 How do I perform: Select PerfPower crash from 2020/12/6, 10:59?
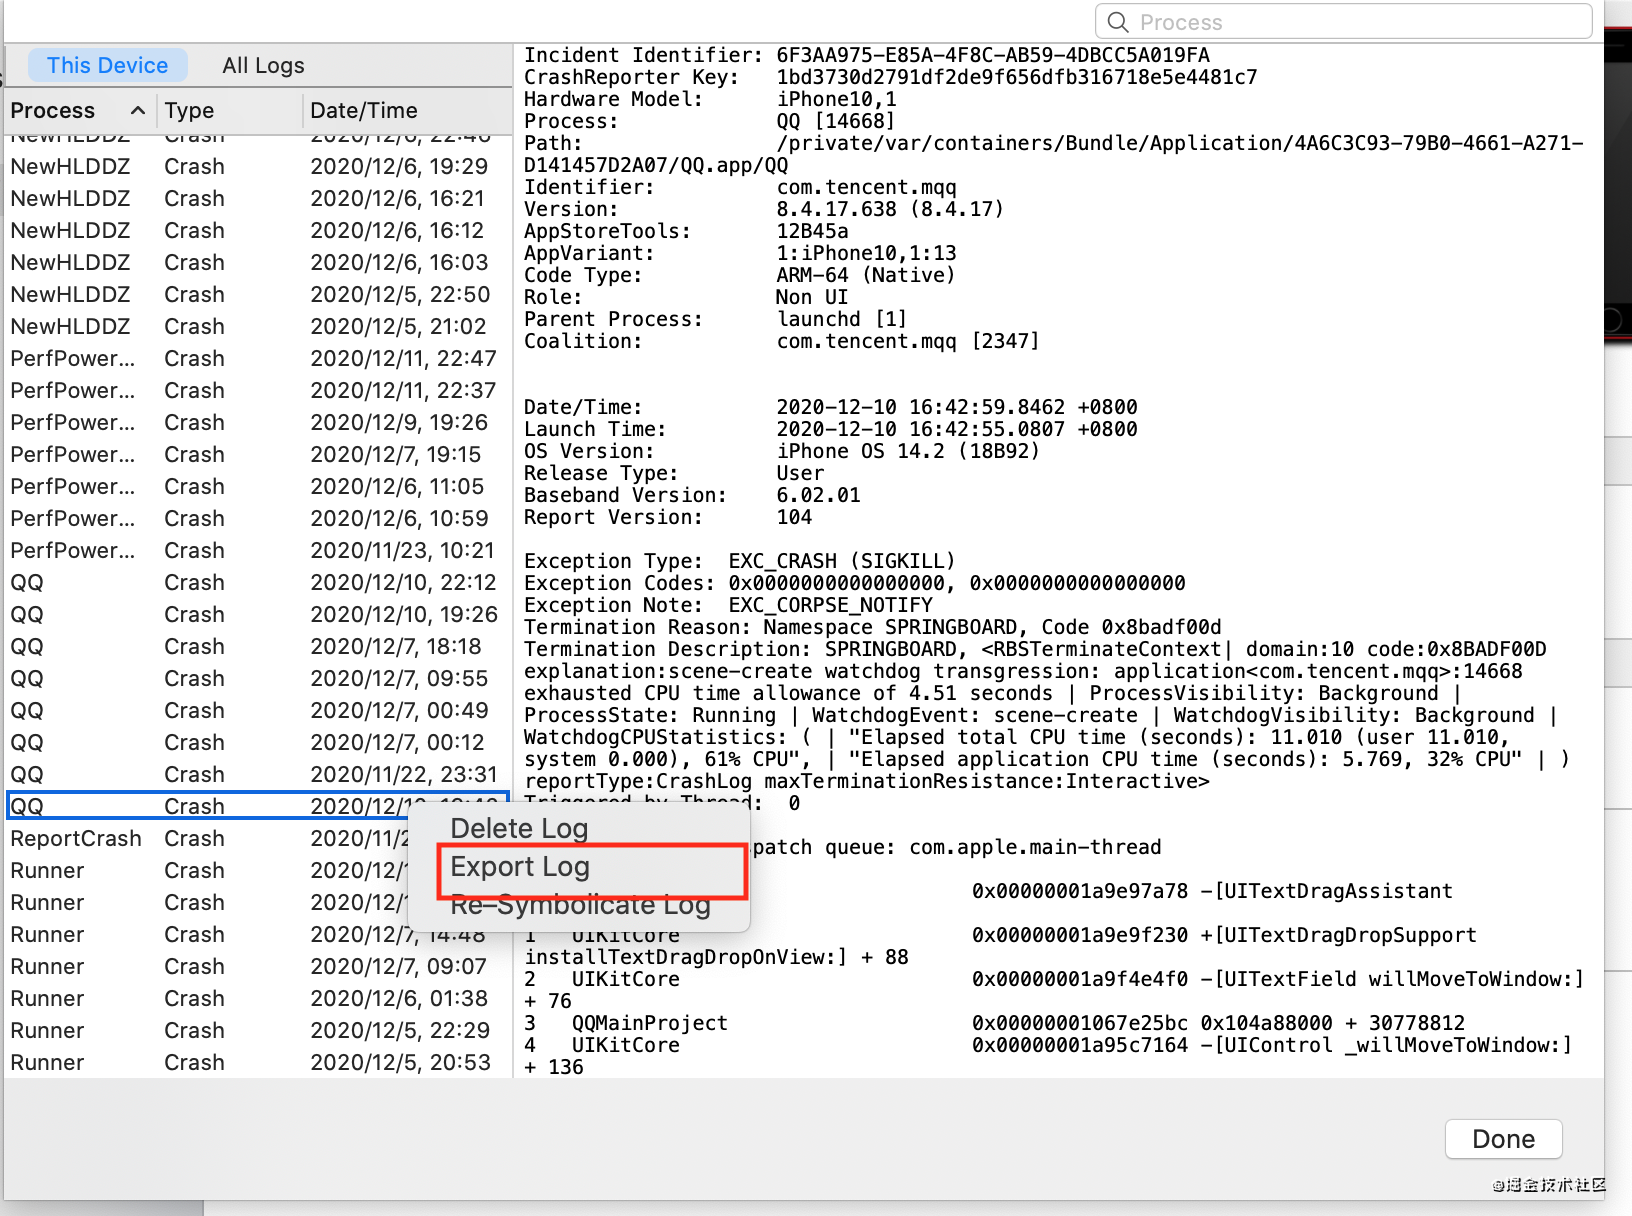(x=258, y=518)
